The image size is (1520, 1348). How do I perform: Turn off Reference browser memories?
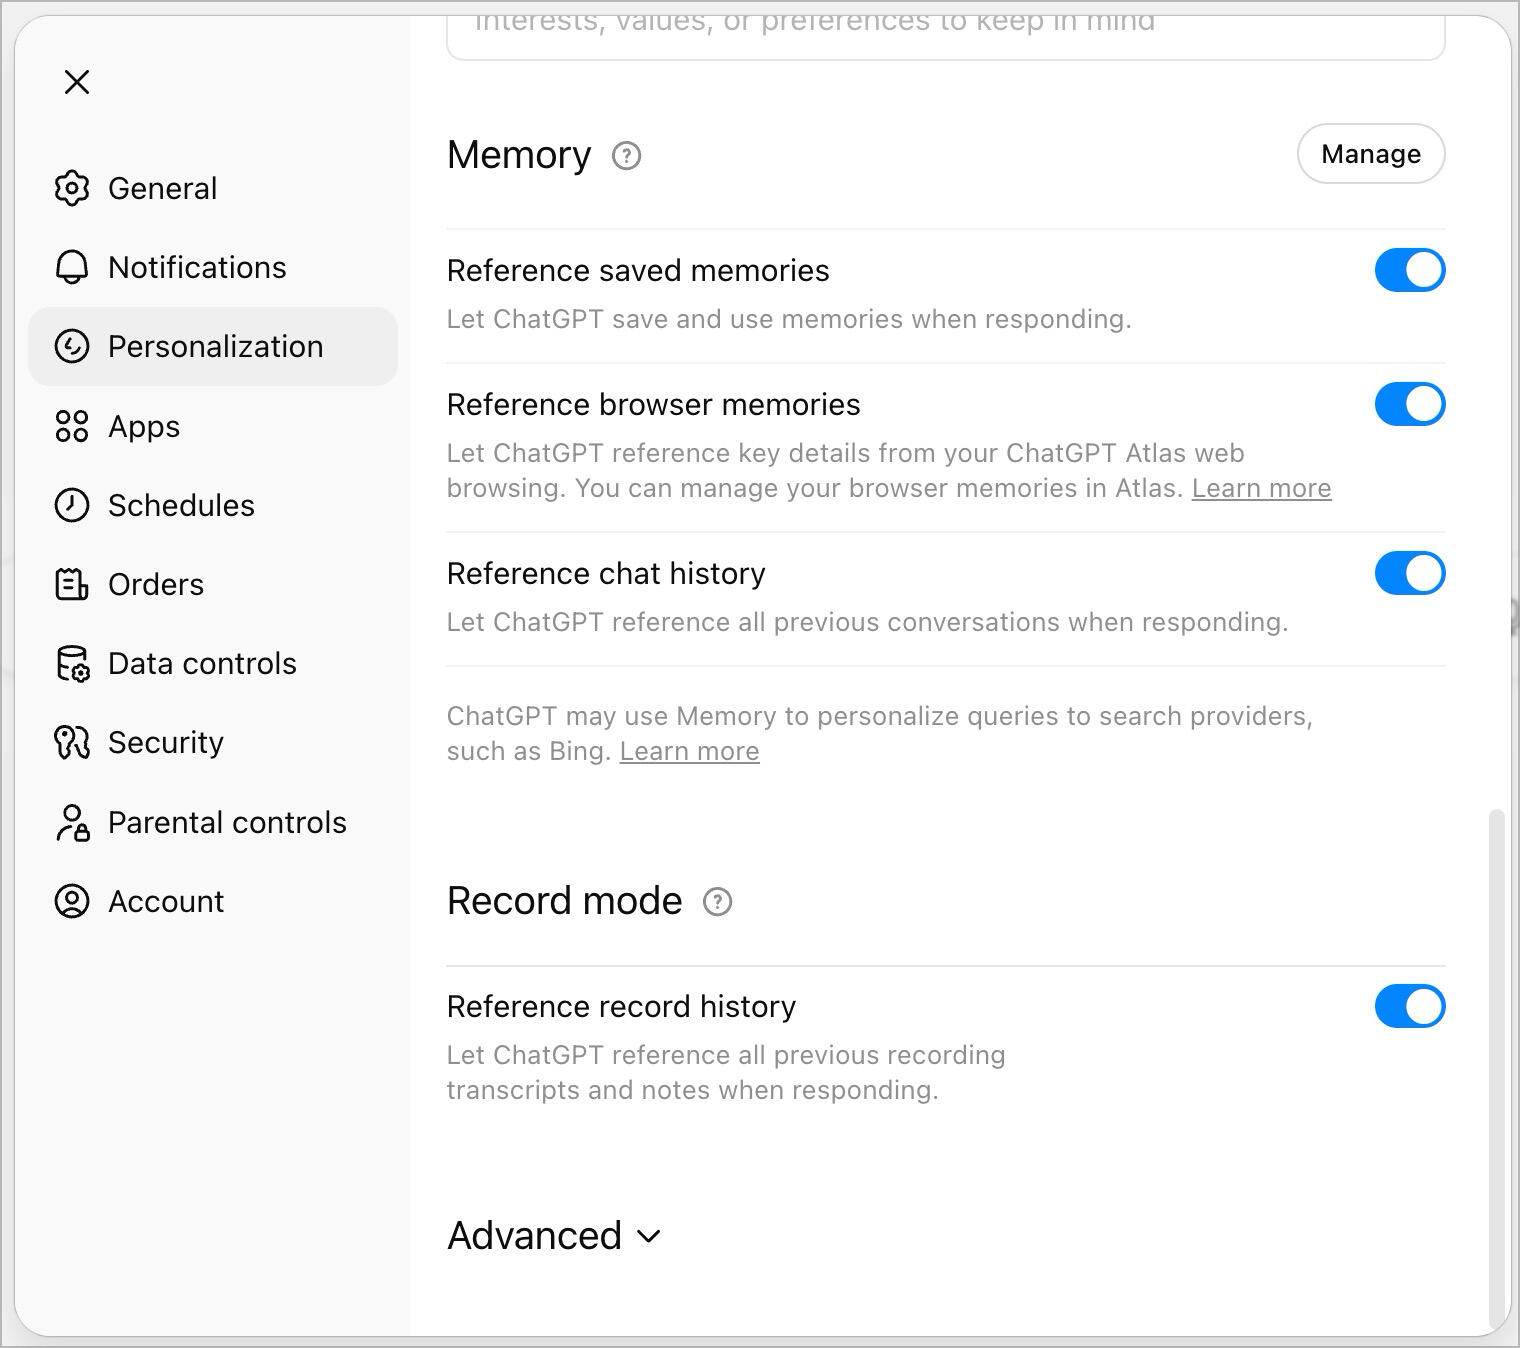click(x=1409, y=404)
